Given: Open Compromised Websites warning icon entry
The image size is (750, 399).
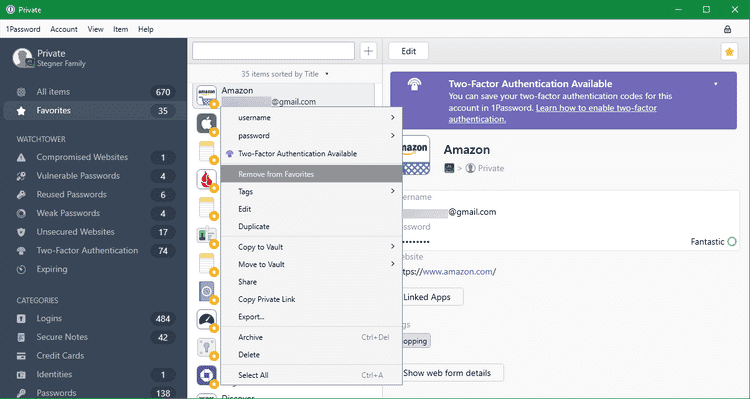Looking at the screenshot, I should coord(21,157).
